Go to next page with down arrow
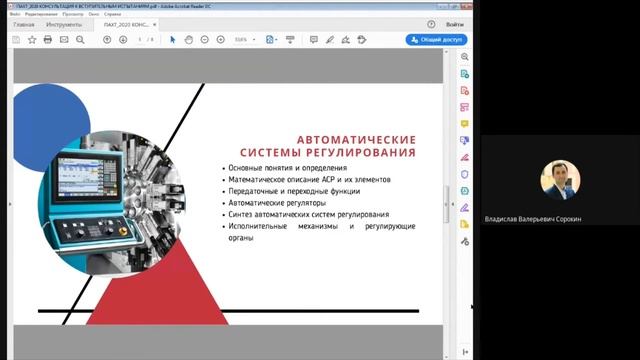 [x=123, y=40]
